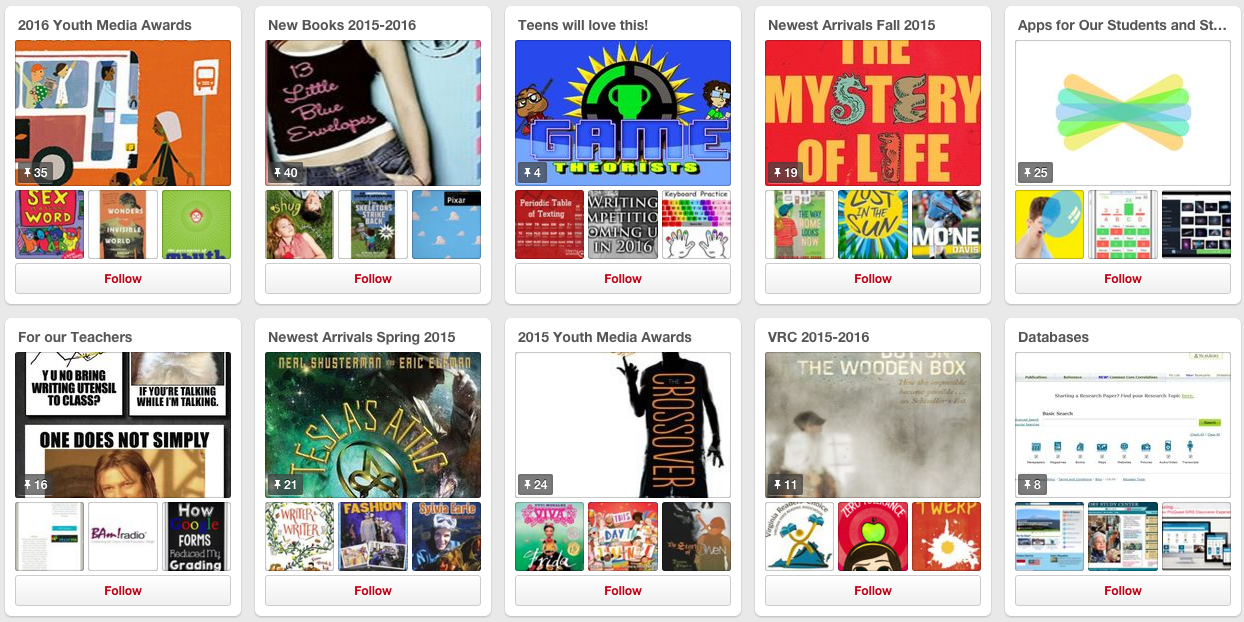Follow the Databases board
The image size is (1244, 622).
[x=1123, y=591]
